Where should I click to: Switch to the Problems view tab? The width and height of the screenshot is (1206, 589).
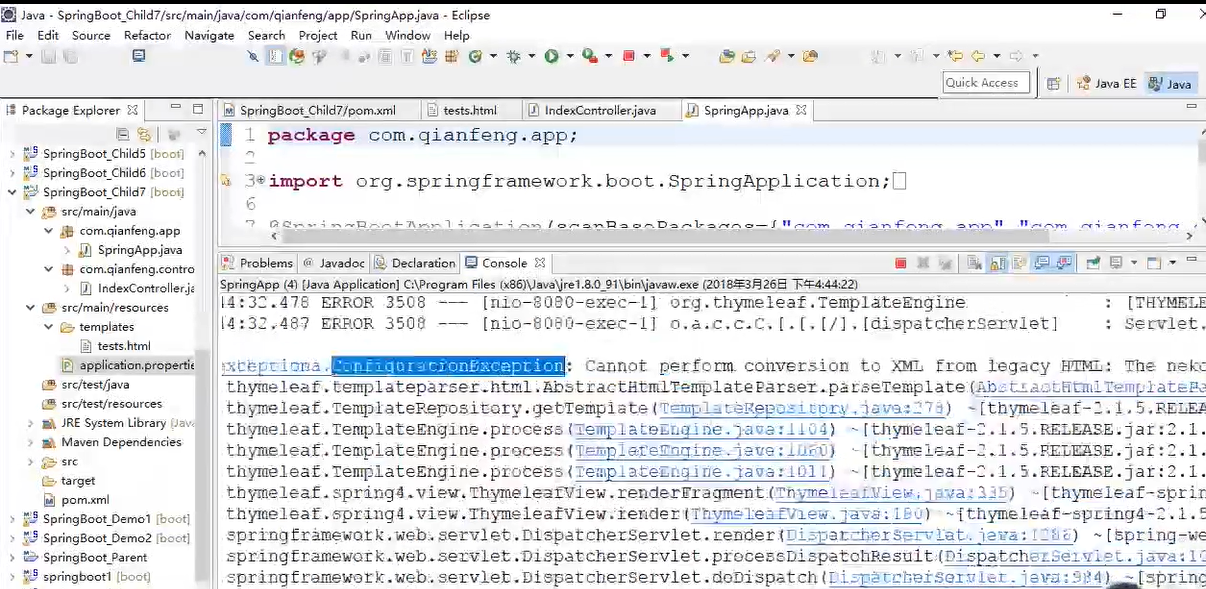click(257, 263)
